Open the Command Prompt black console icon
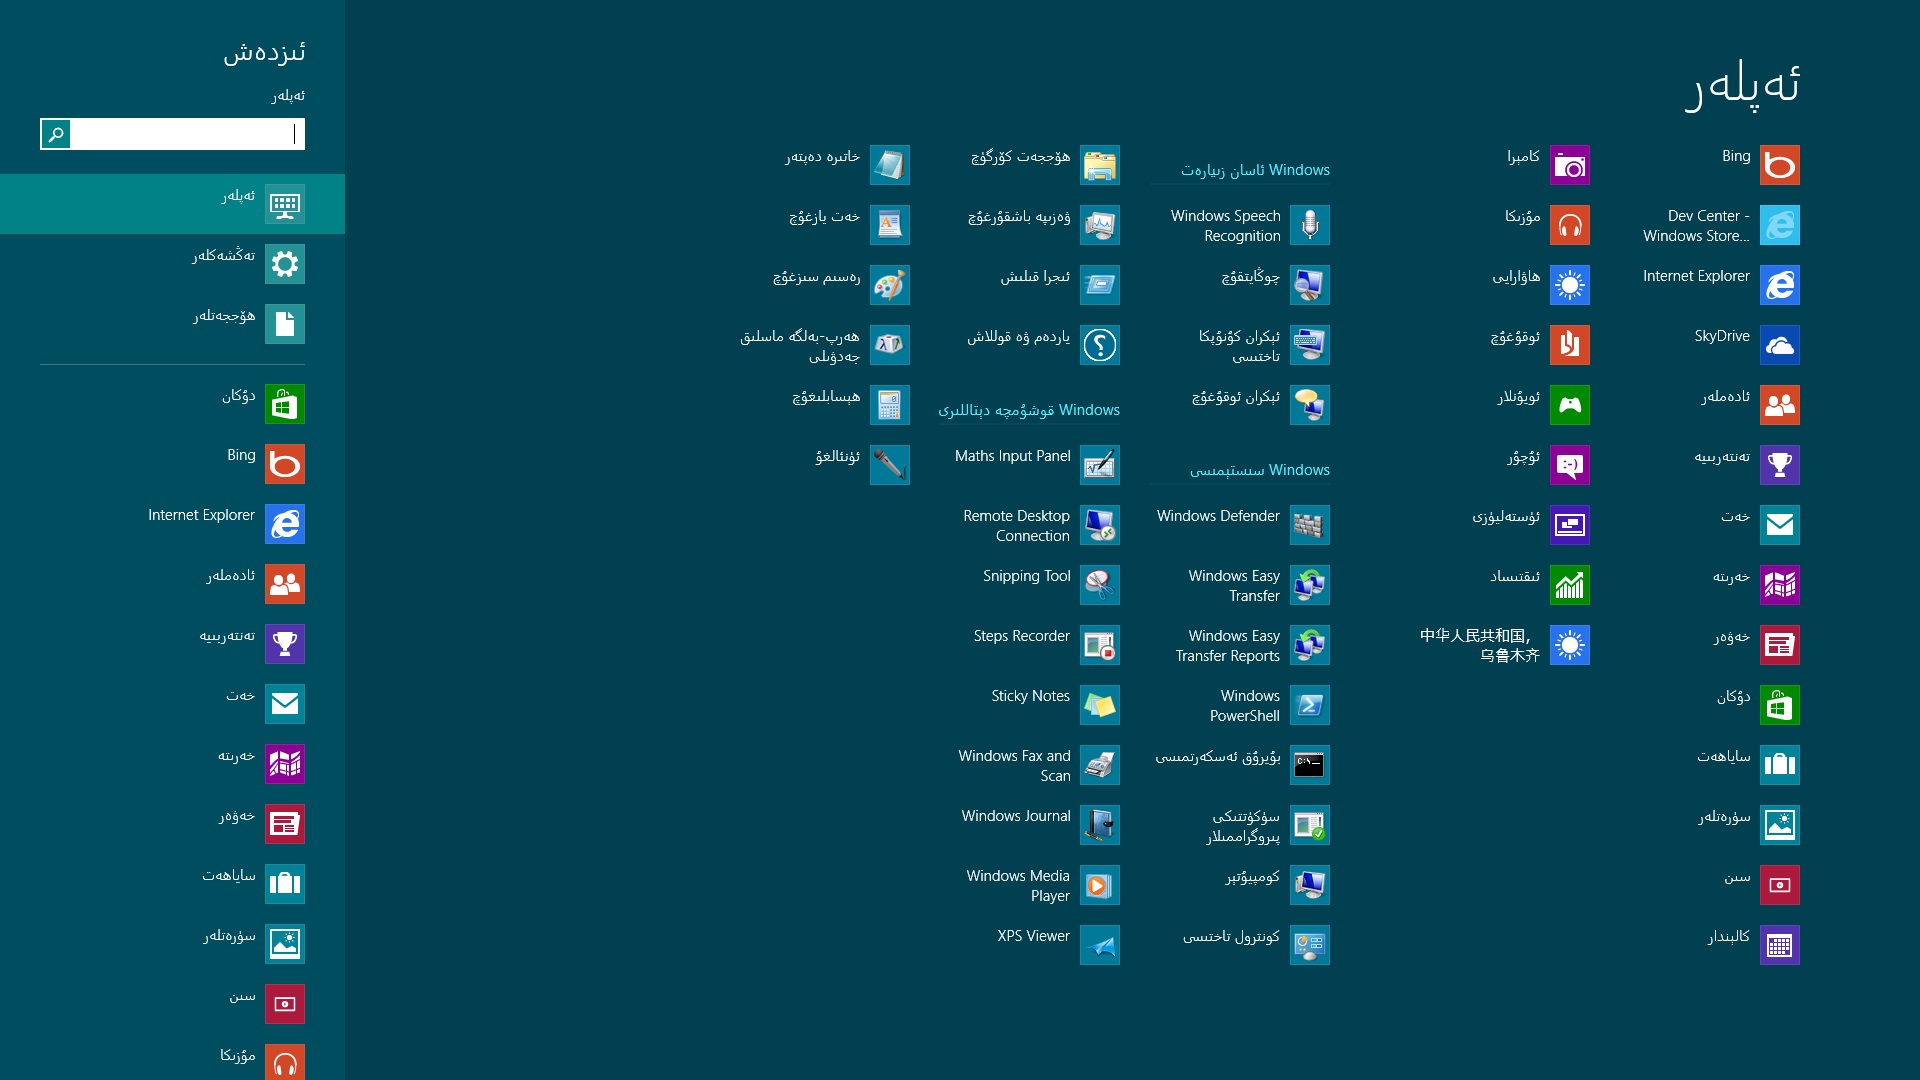The image size is (1920, 1080). click(x=1310, y=765)
